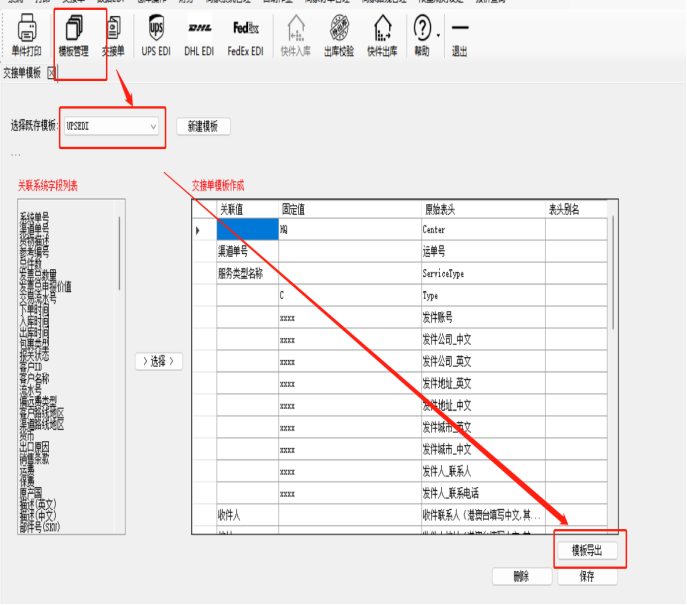
Task: Click the 新建模板 button
Action: point(203,127)
